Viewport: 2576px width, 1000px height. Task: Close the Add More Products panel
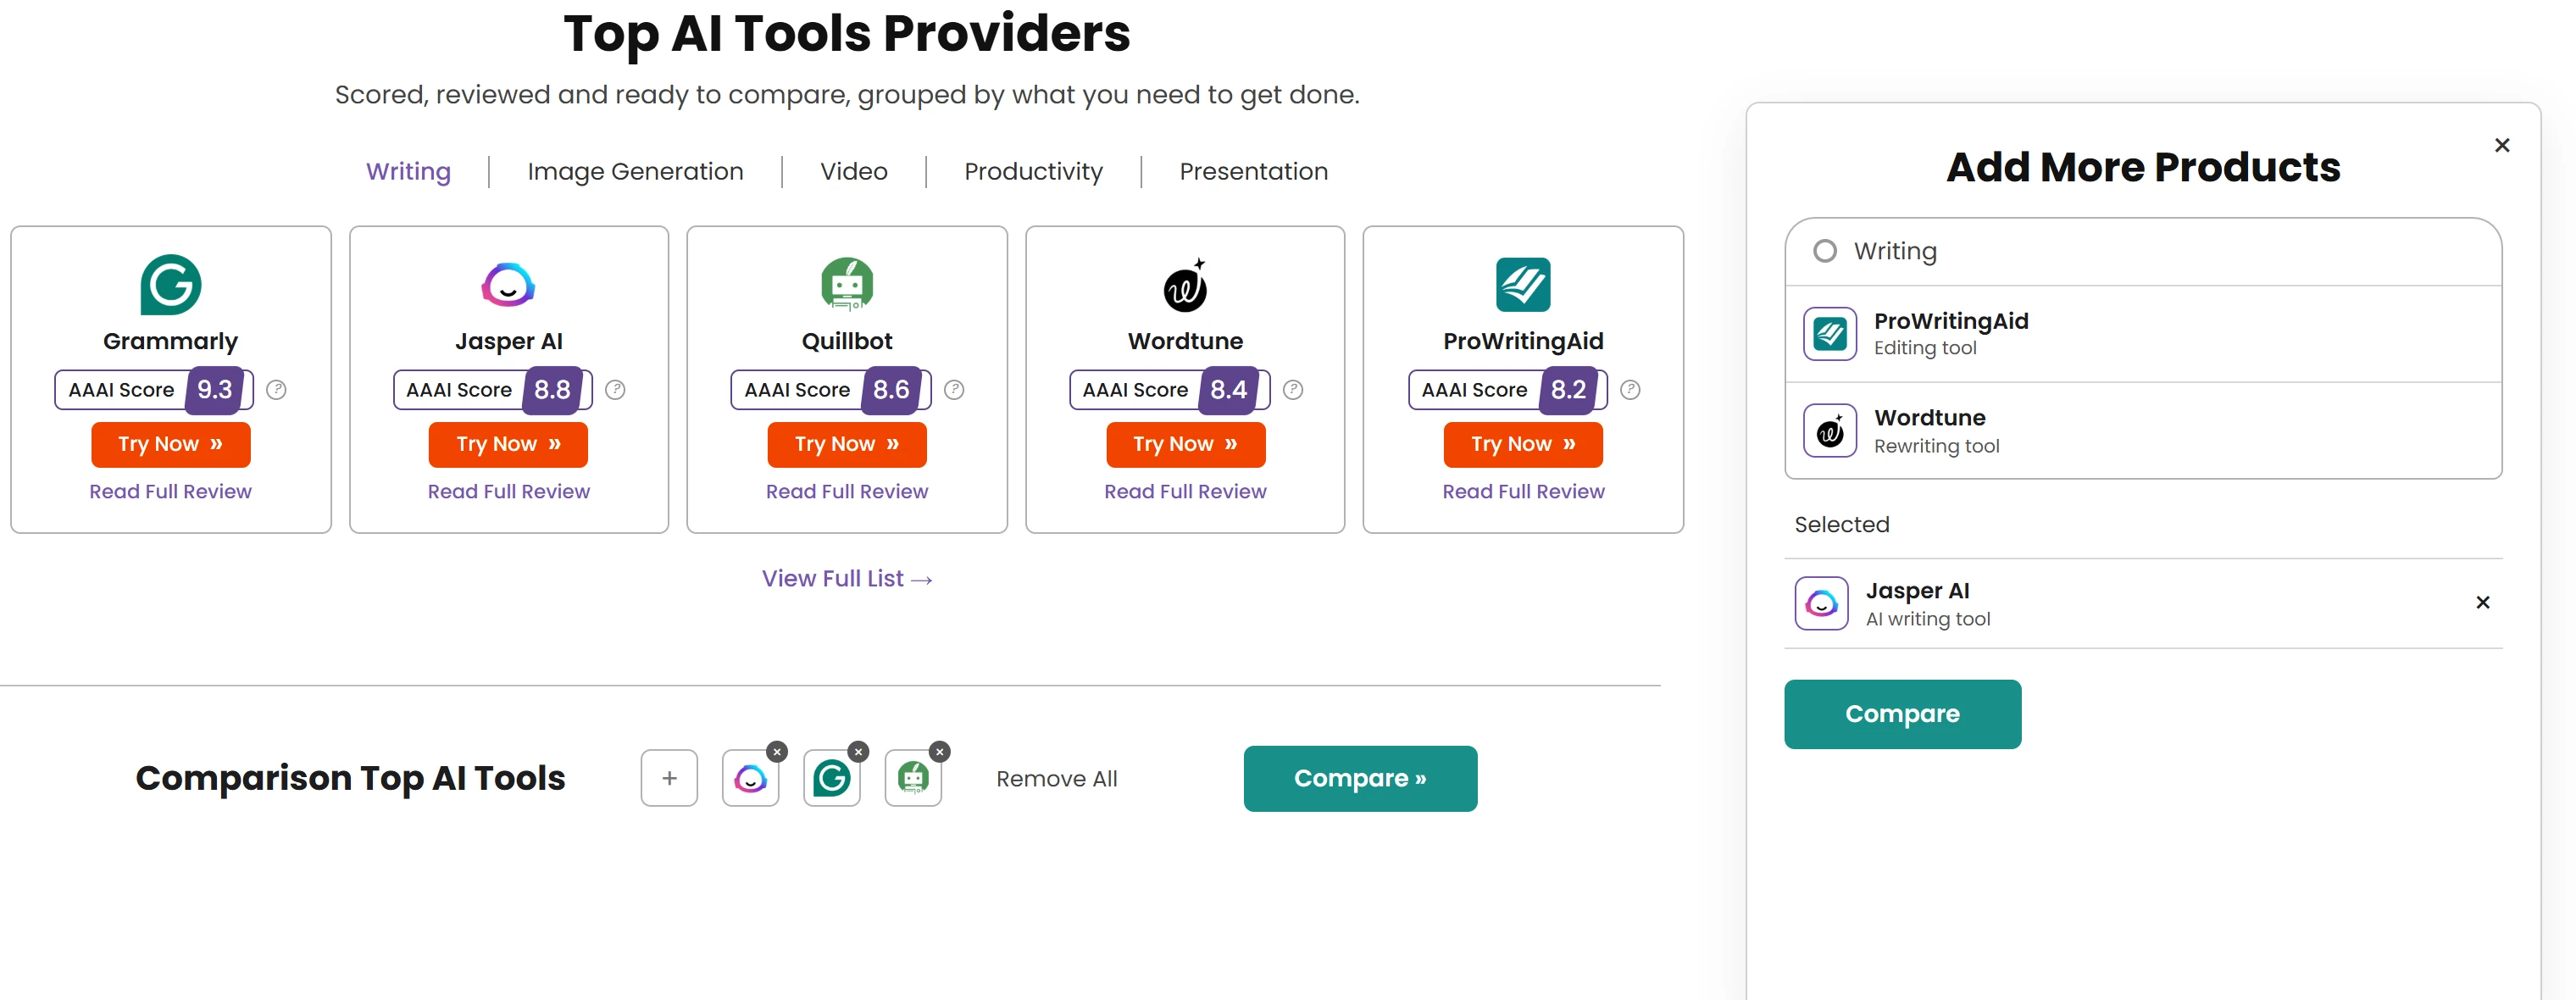point(2502,146)
